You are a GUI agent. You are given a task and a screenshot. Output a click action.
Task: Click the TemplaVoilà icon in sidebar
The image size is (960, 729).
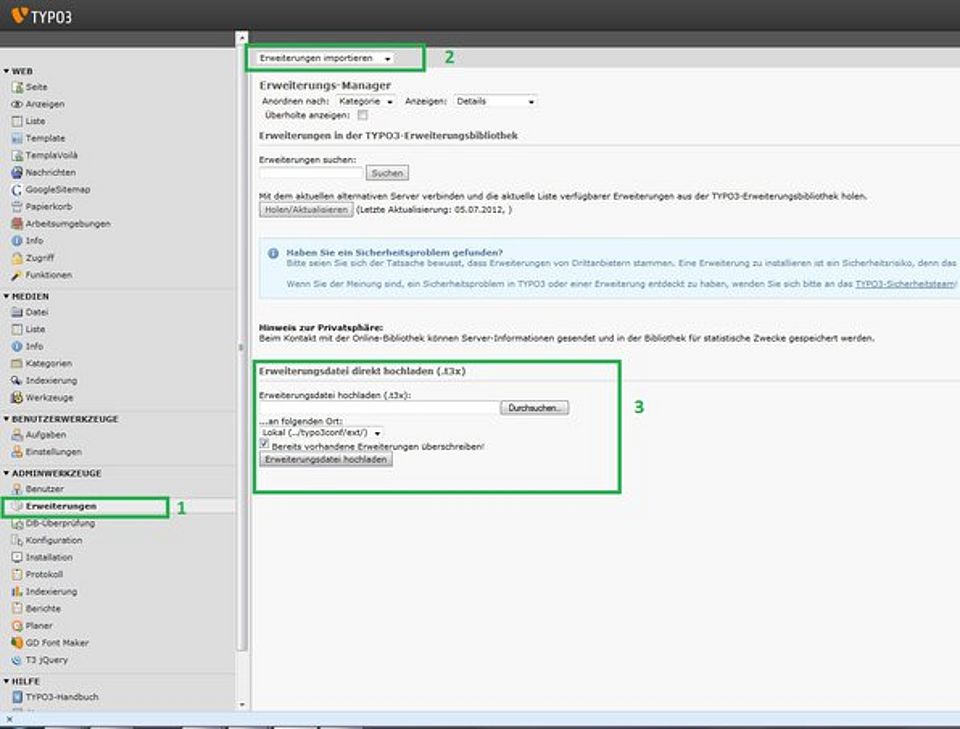[x=17, y=155]
